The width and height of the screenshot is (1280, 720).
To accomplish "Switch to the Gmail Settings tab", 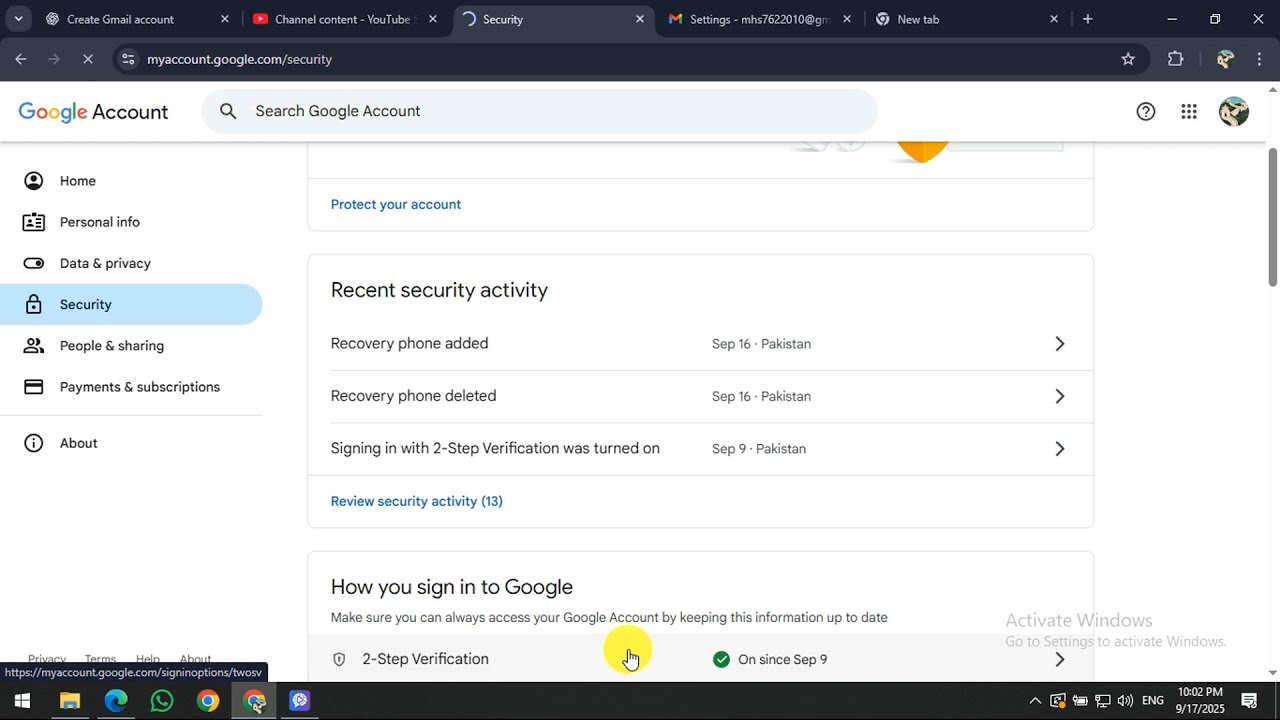I will (760, 19).
